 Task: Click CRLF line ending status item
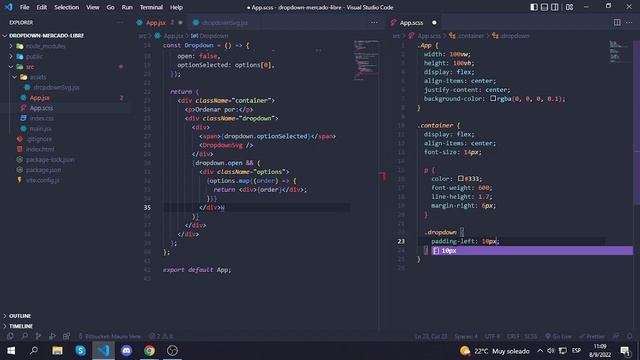coord(513,336)
